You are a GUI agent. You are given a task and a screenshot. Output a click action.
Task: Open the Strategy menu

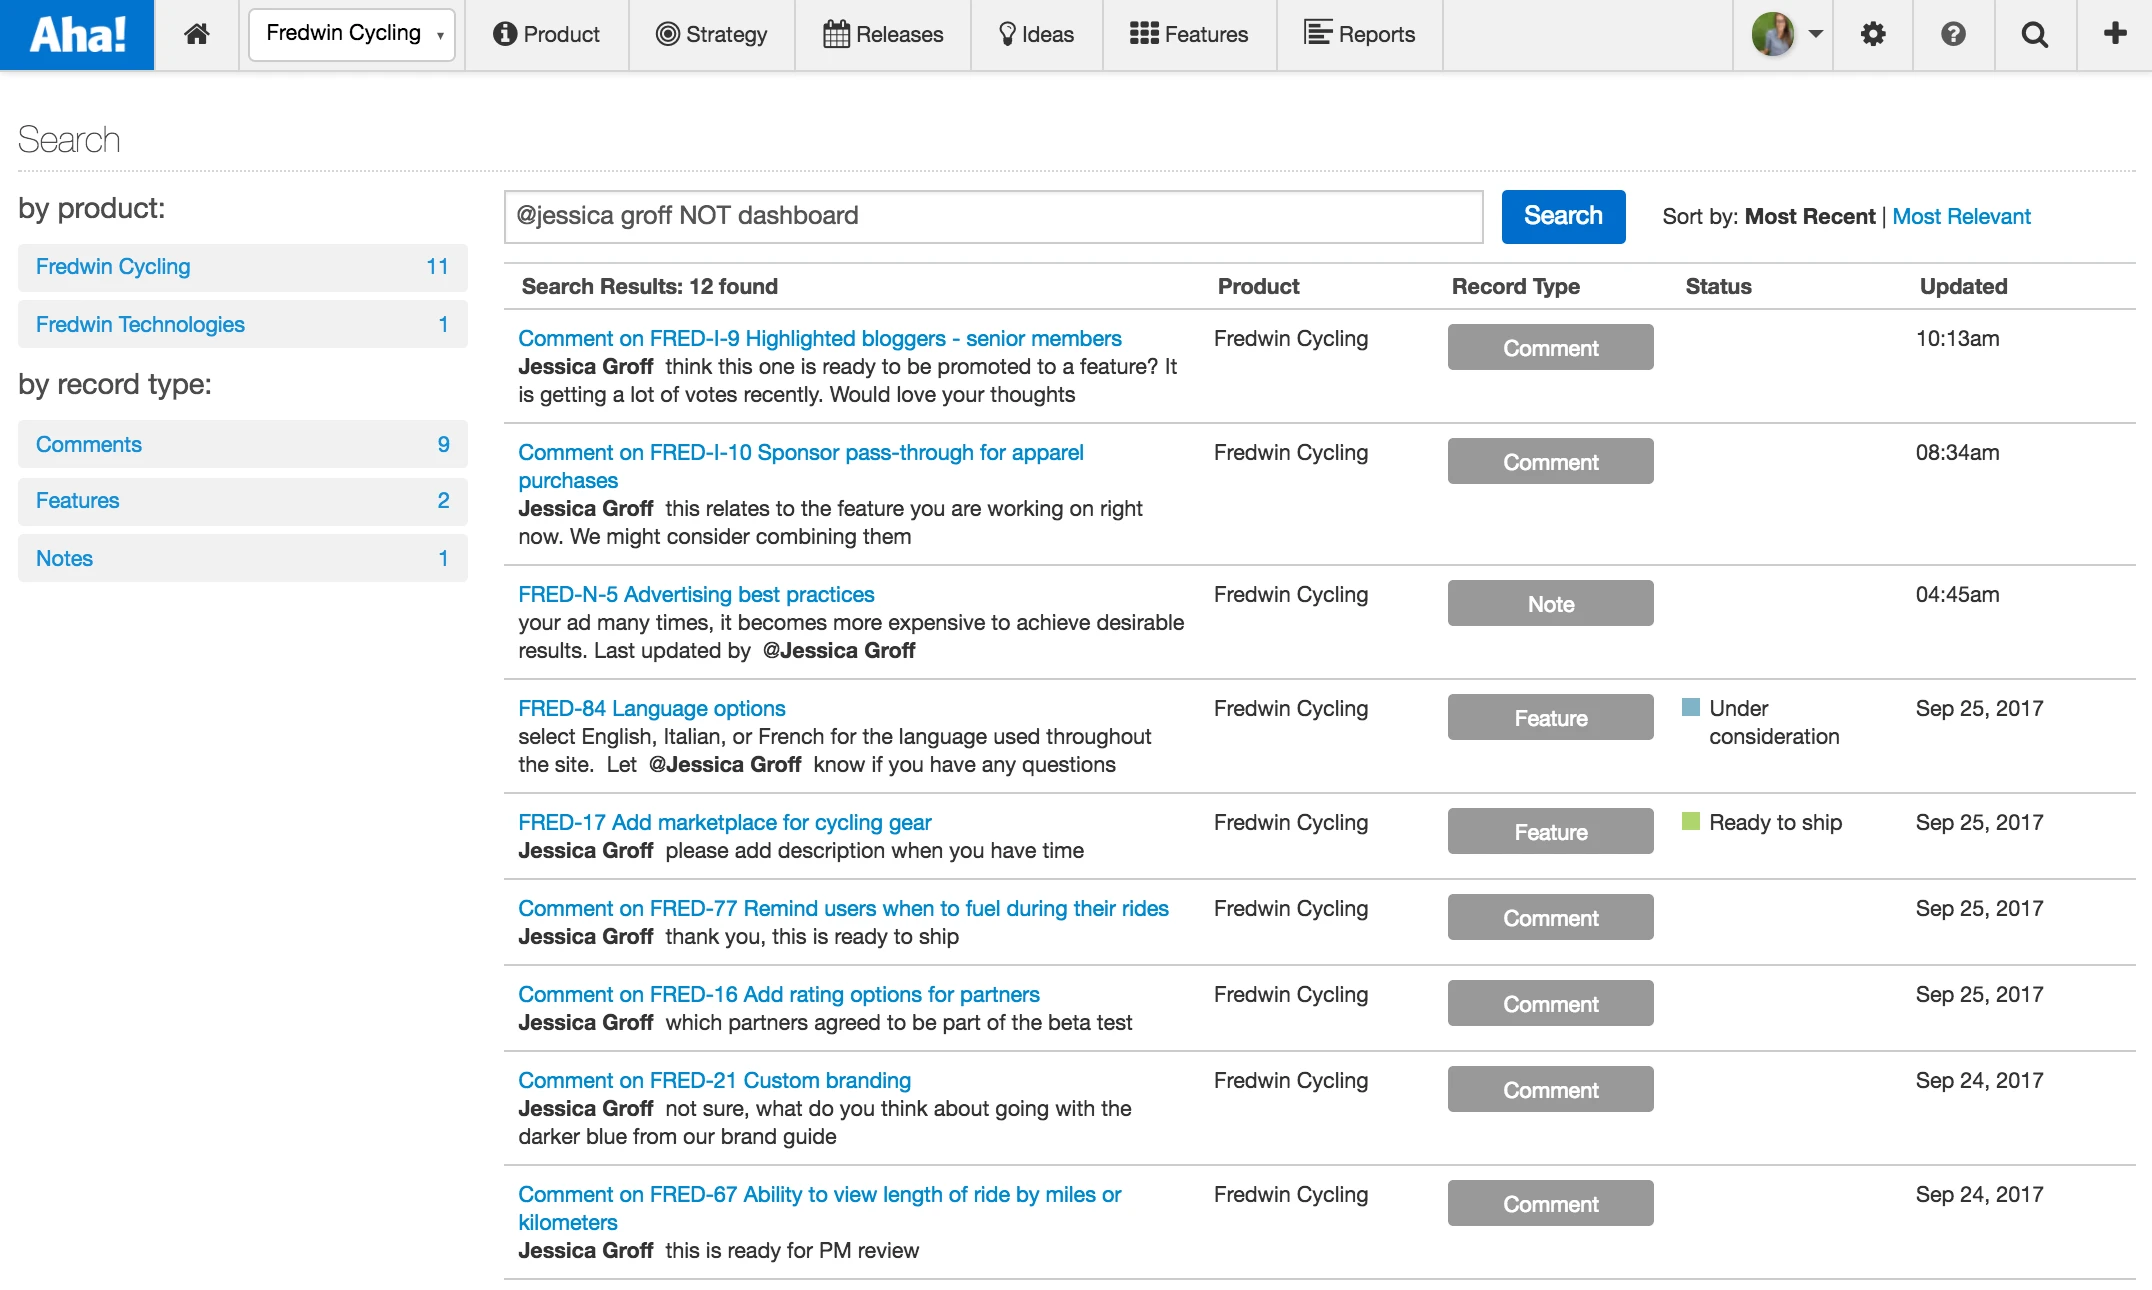(x=712, y=34)
